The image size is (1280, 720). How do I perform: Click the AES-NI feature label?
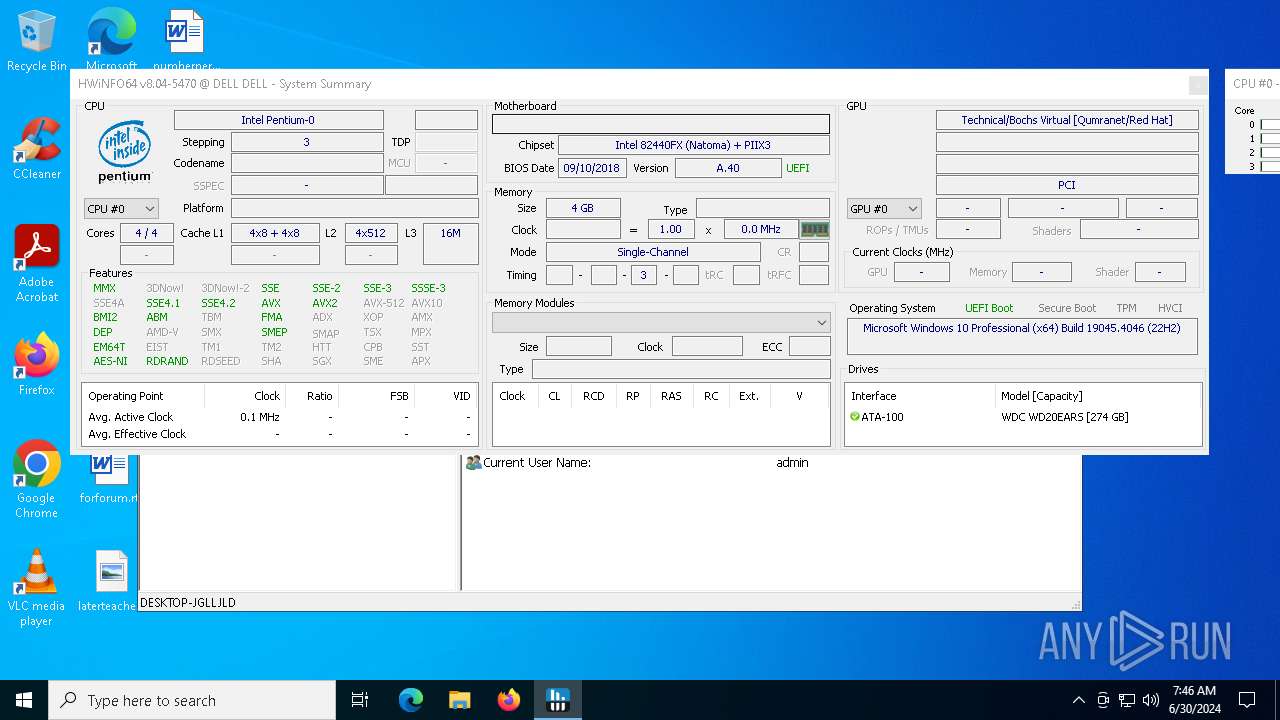[x=110, y=361]
